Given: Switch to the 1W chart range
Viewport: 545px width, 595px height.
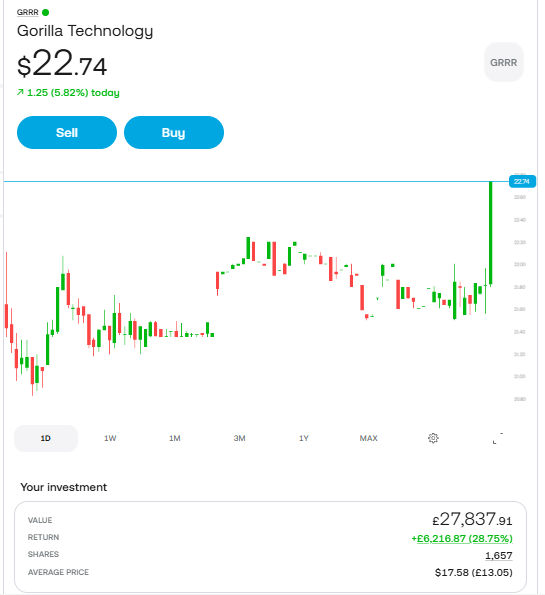Looking at the screenshot, I should coord(110,438).
